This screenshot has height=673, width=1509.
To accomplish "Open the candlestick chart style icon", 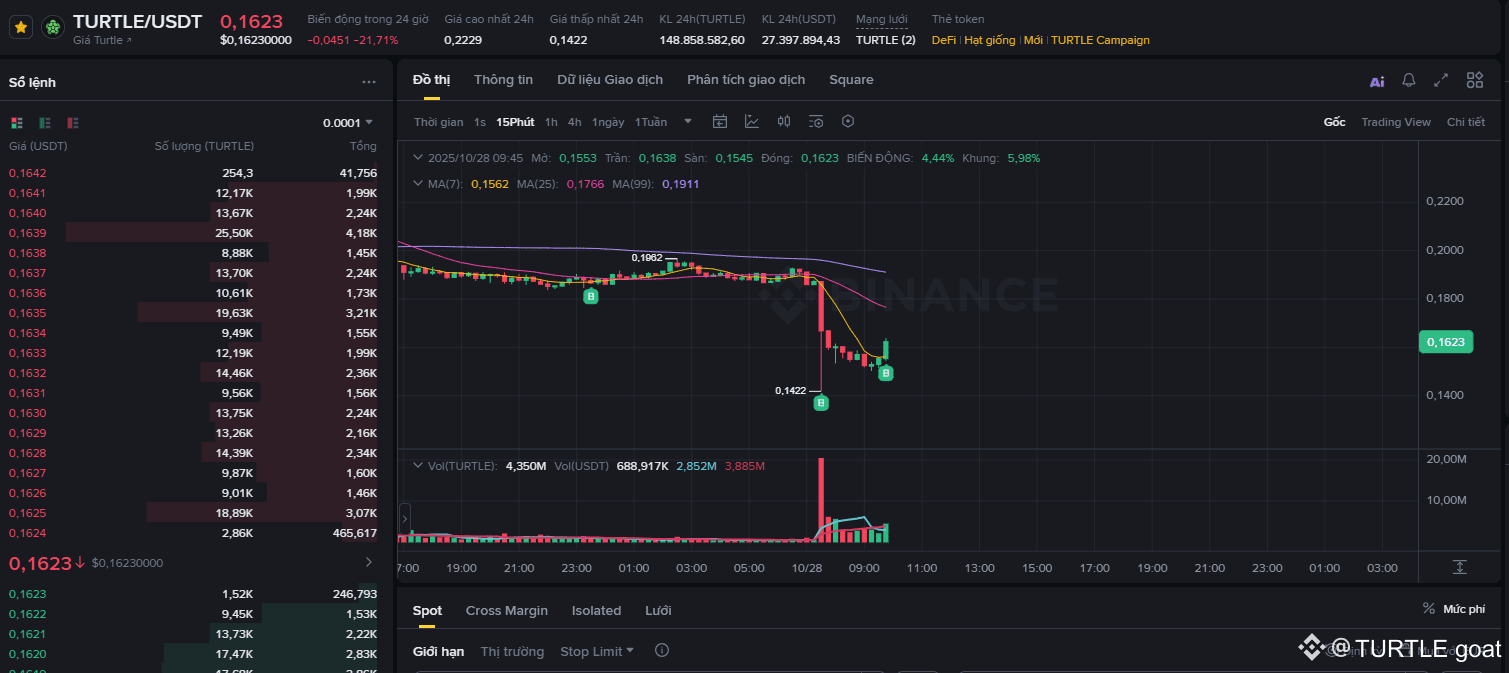I will 784,122.
